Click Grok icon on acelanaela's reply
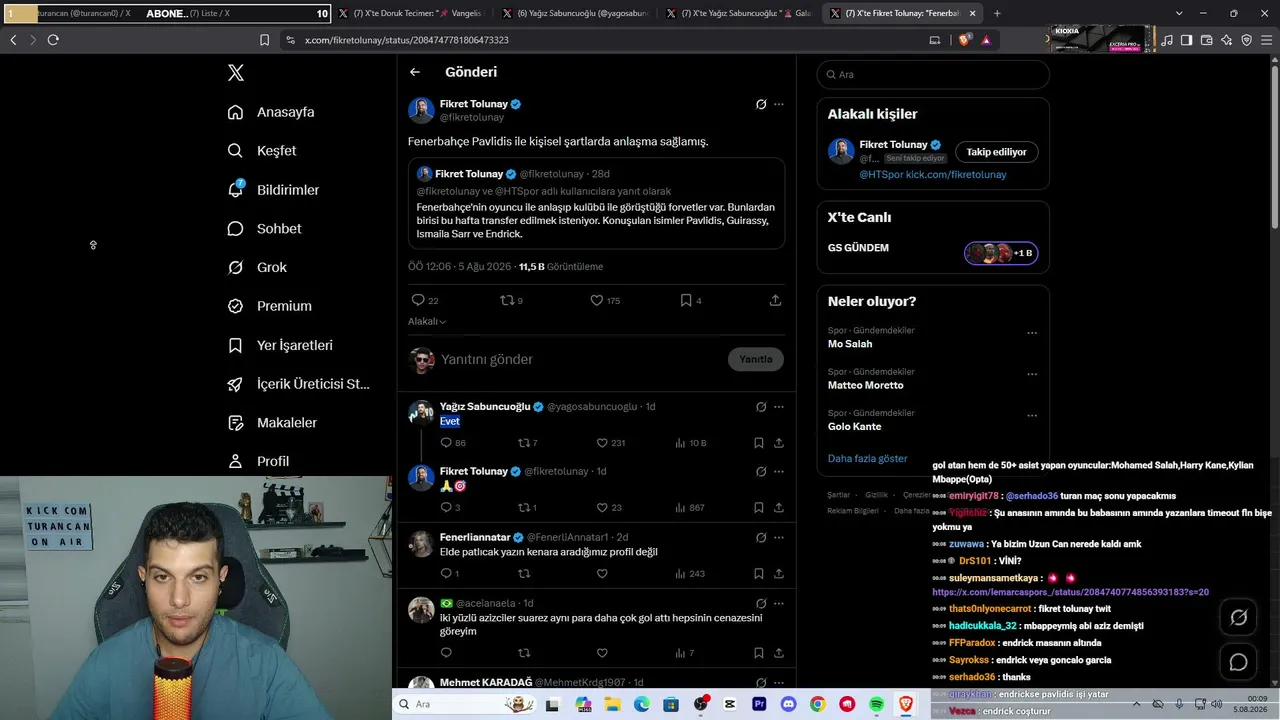The height and width of the screenshot is (720, 1280). 761,603
